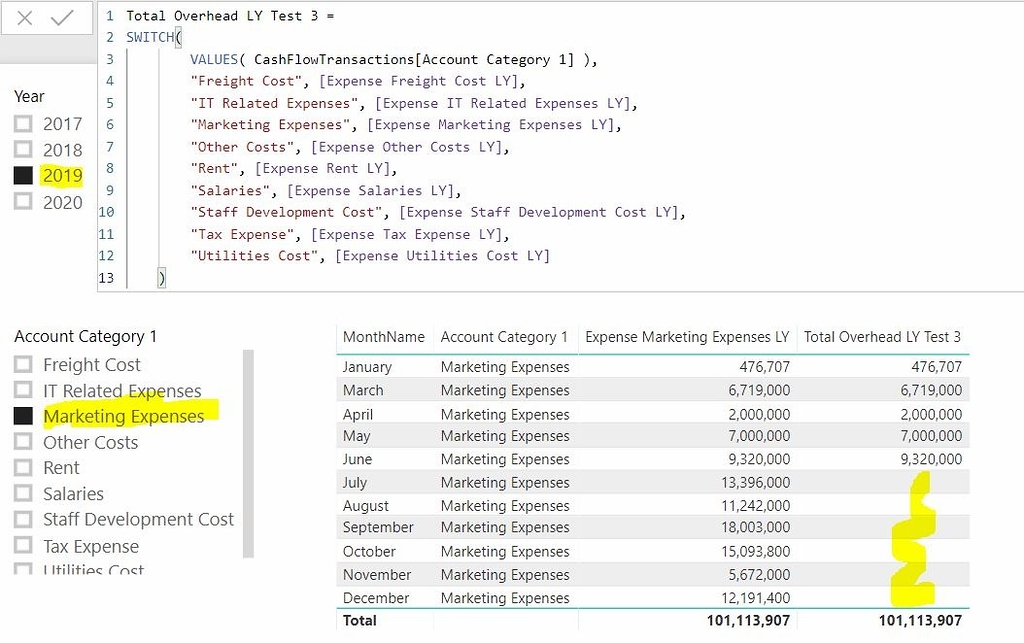1024x643 pixels.
Task: Check the 2017 option in Year slicer
Action: pyautogui.click(x=25, y=124)
